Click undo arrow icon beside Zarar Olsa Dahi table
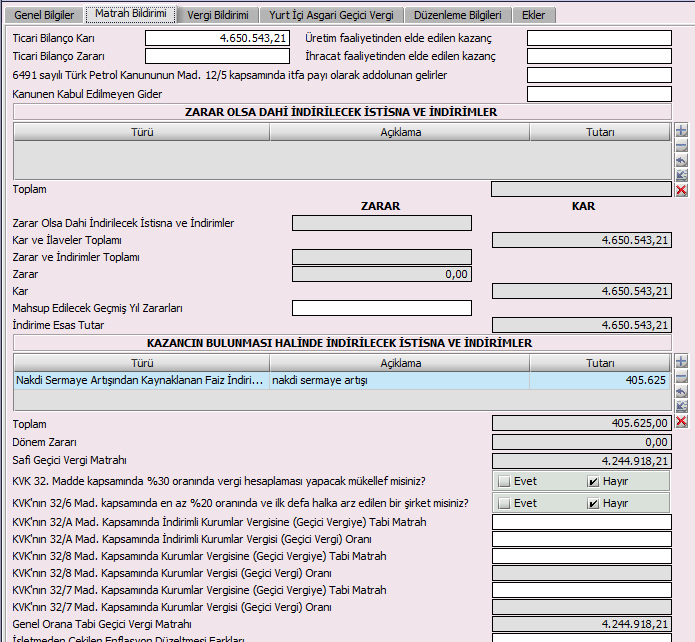 (681, 160)
